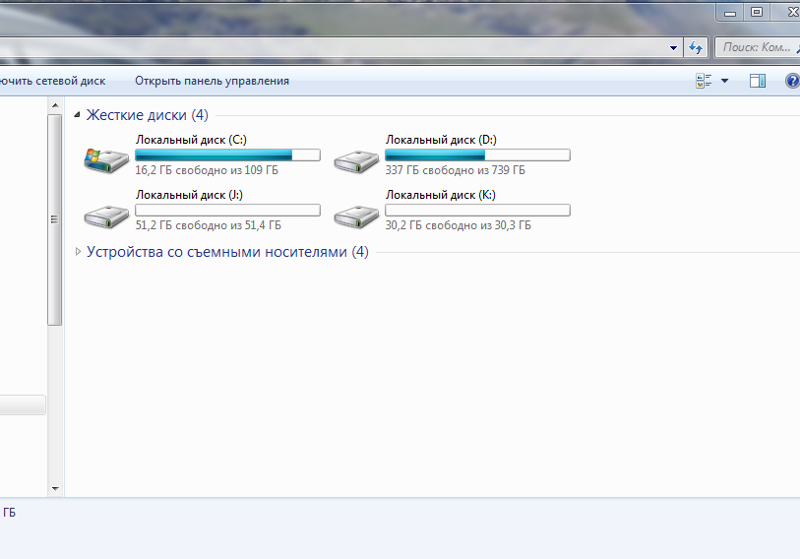Toggle the preview pane
Viewport: 800px width, 559px height.
[757, 81]
